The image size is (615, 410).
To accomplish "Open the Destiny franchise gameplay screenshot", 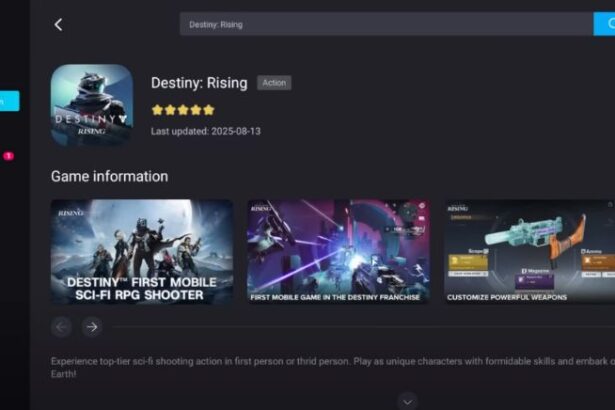I will coord(338,251).
